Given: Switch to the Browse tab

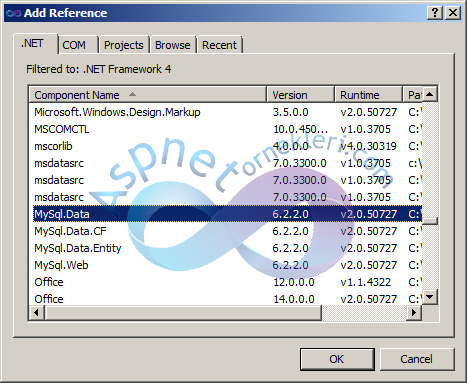Looking at the screenshot, I should (173, 45).
